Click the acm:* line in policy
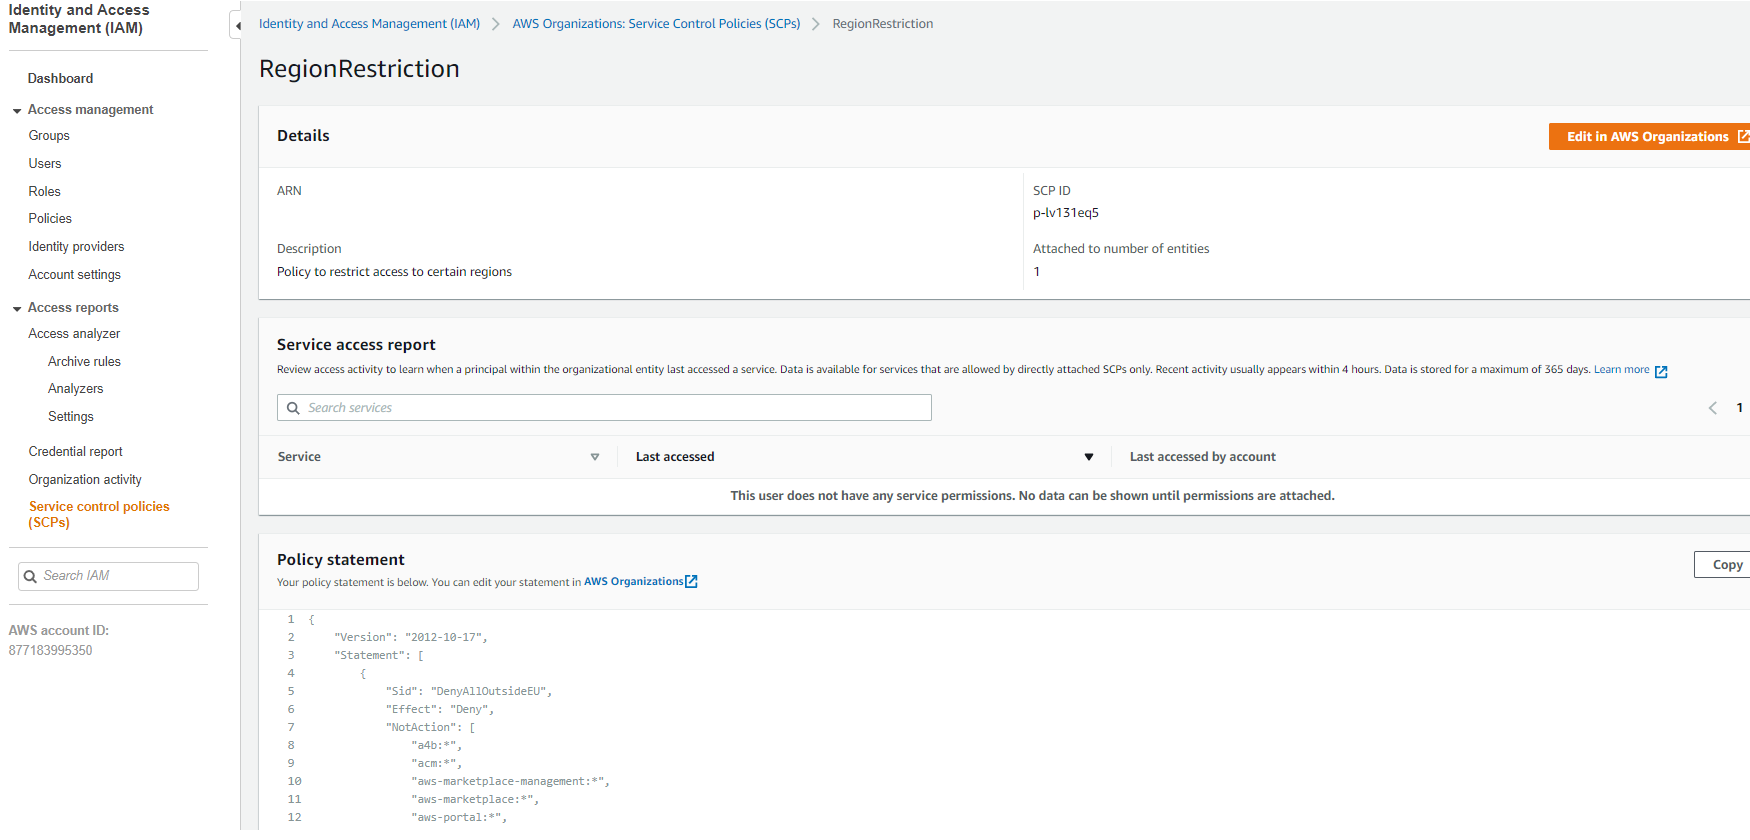This screenshot has height=840, width=1750. [x=436, y=764]
